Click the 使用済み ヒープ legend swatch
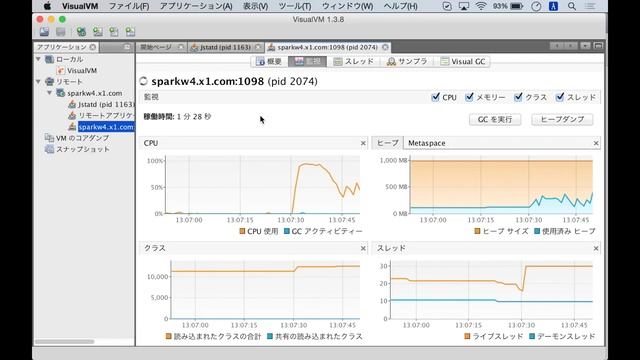The width and height of the screenshot is (640, 360). pos(537,231)
